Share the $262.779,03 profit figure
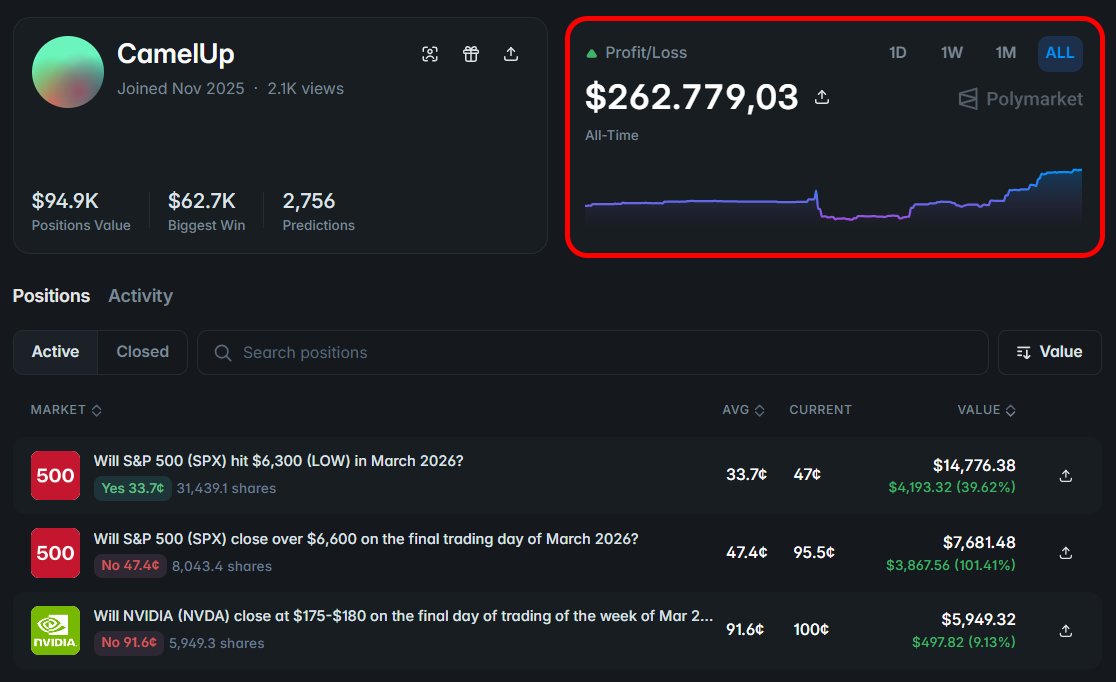The height and width of the screenshot is (682, 1116). point(822,97)
